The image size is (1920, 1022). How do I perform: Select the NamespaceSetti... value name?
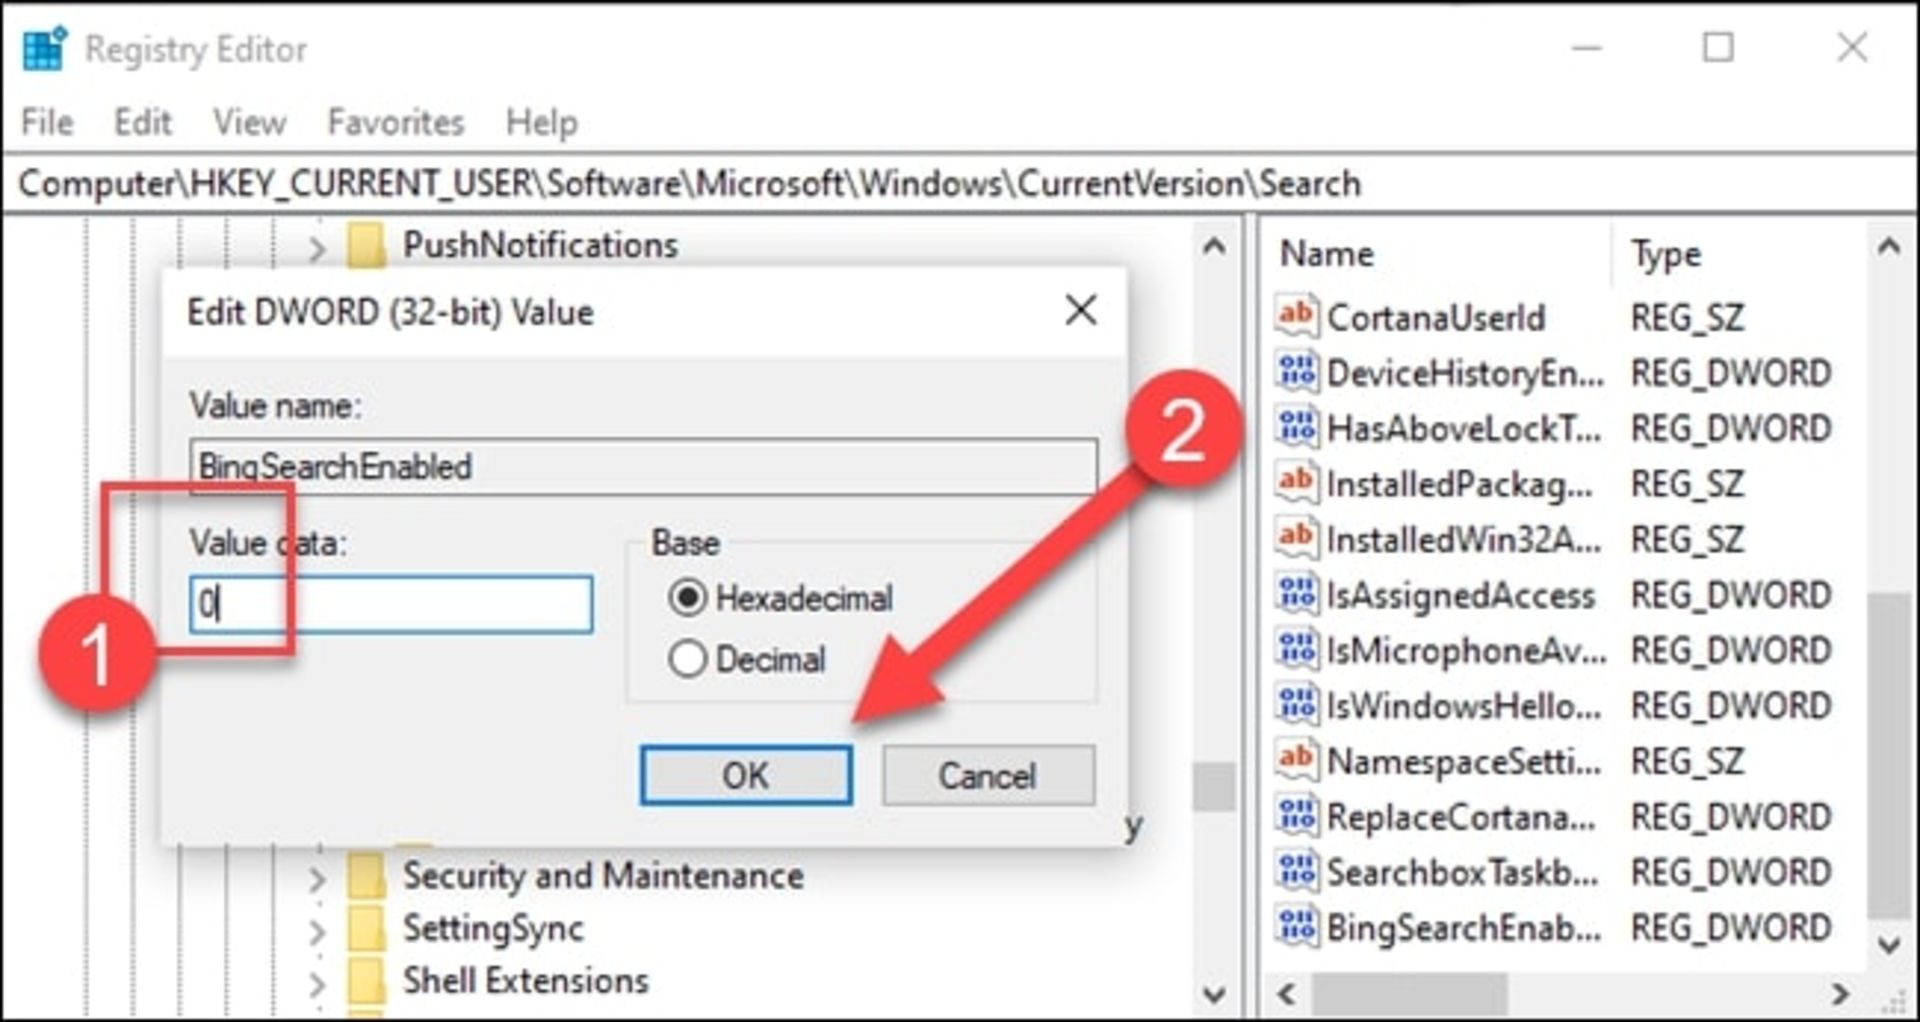[1464, 762]
